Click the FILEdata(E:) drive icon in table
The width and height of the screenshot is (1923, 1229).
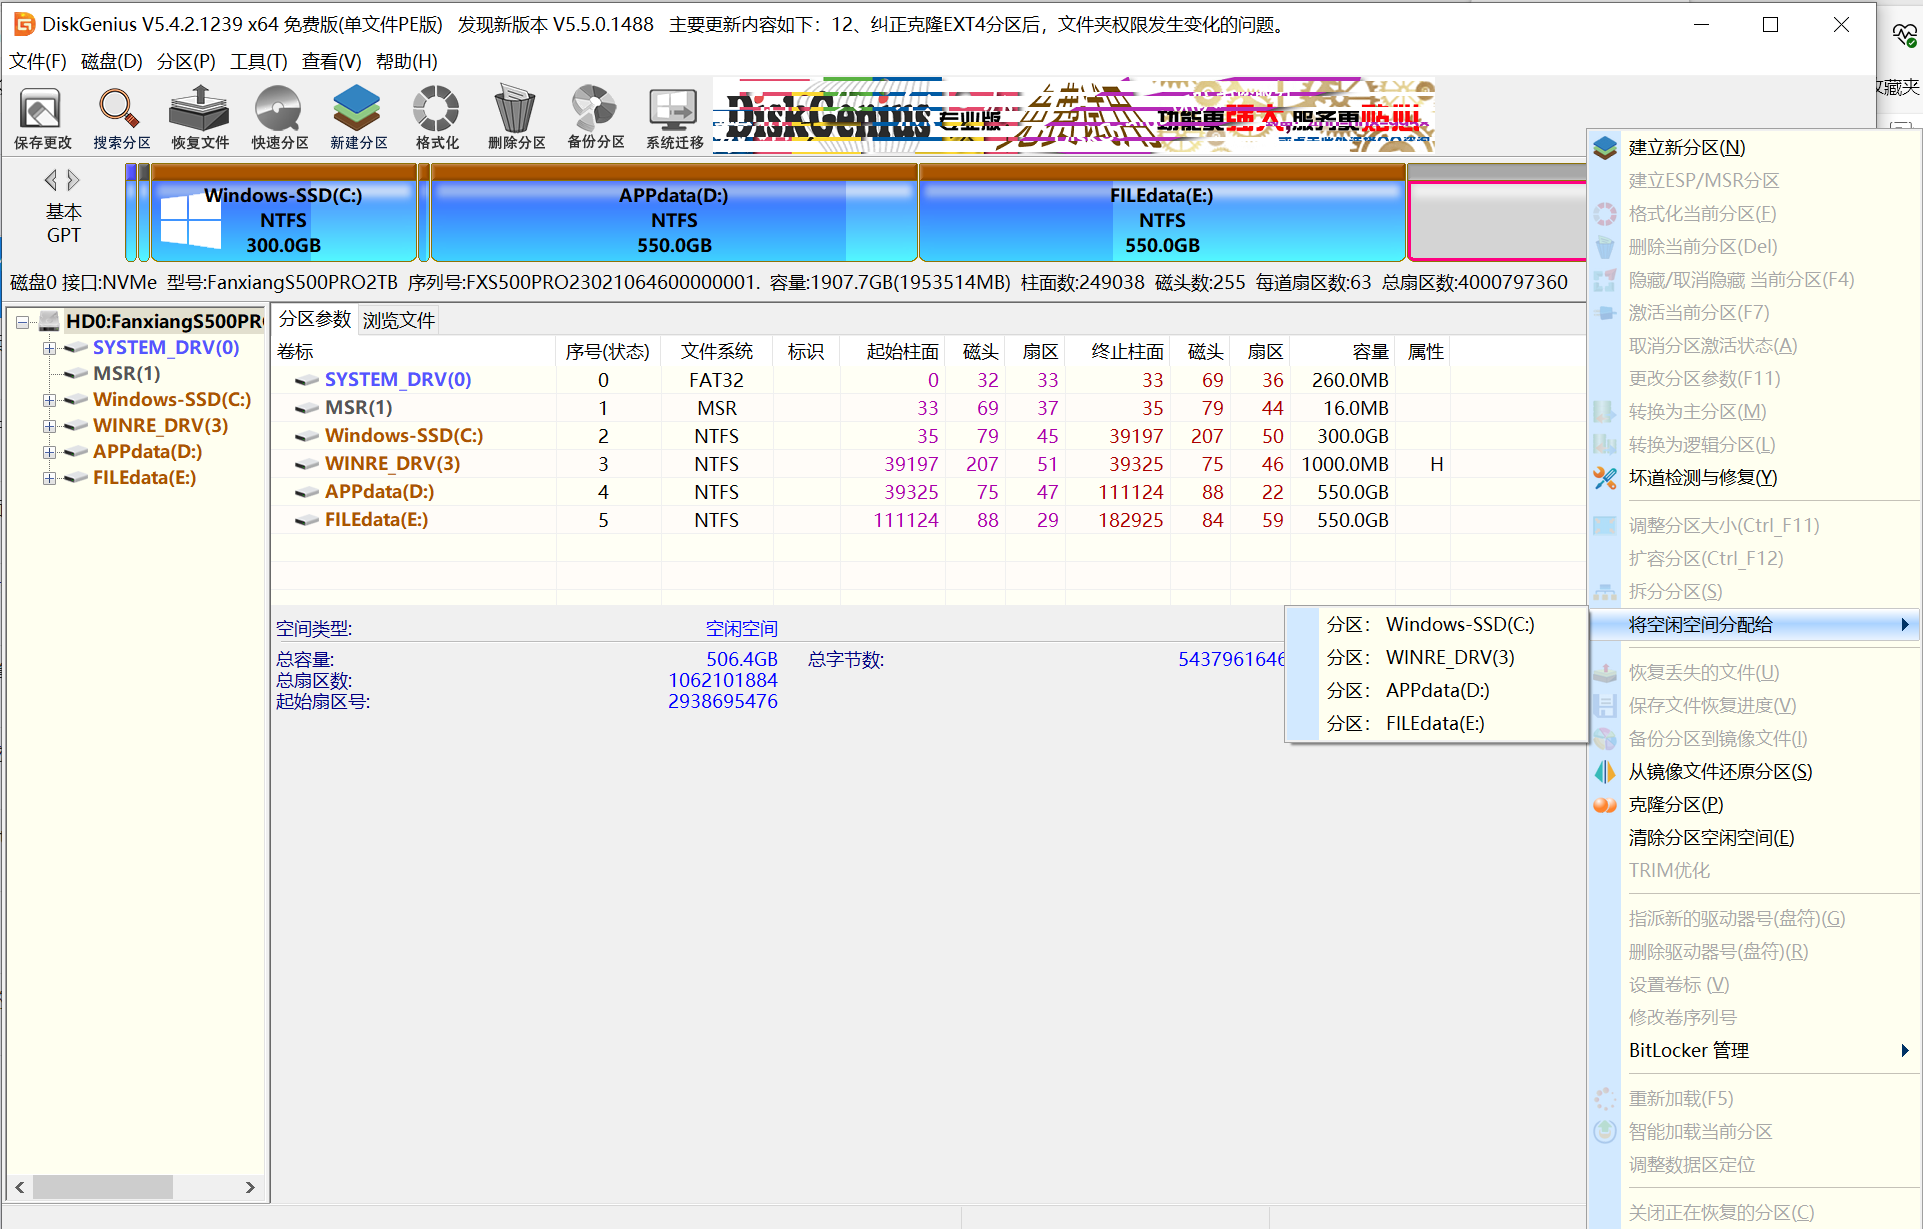307,520
